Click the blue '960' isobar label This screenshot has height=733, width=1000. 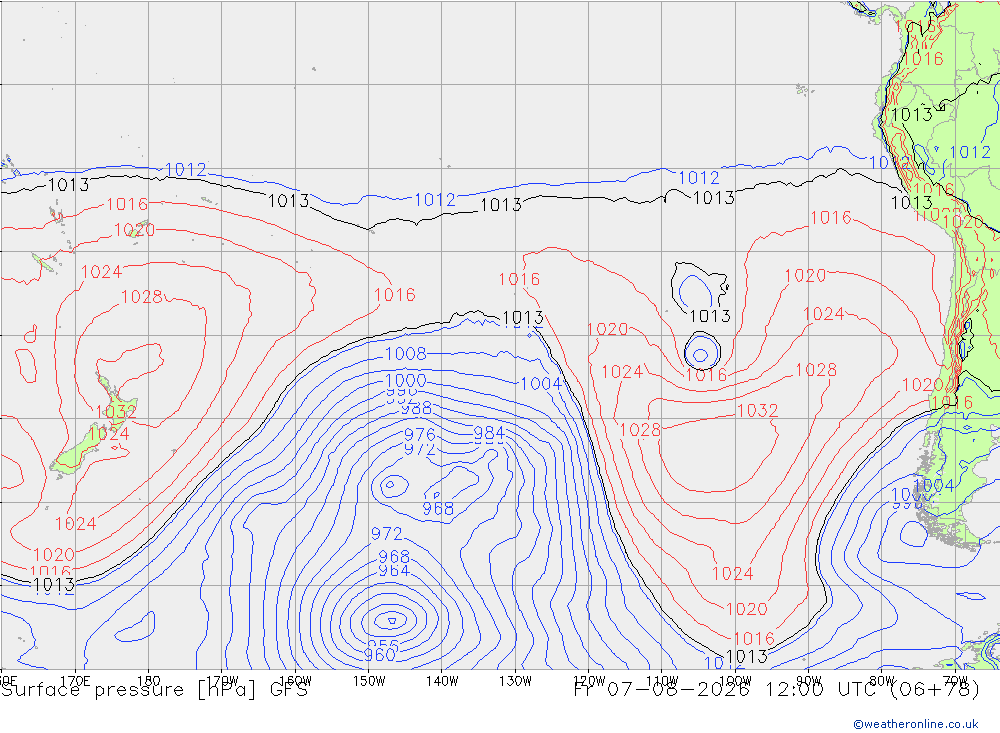[x=379, y=655]
